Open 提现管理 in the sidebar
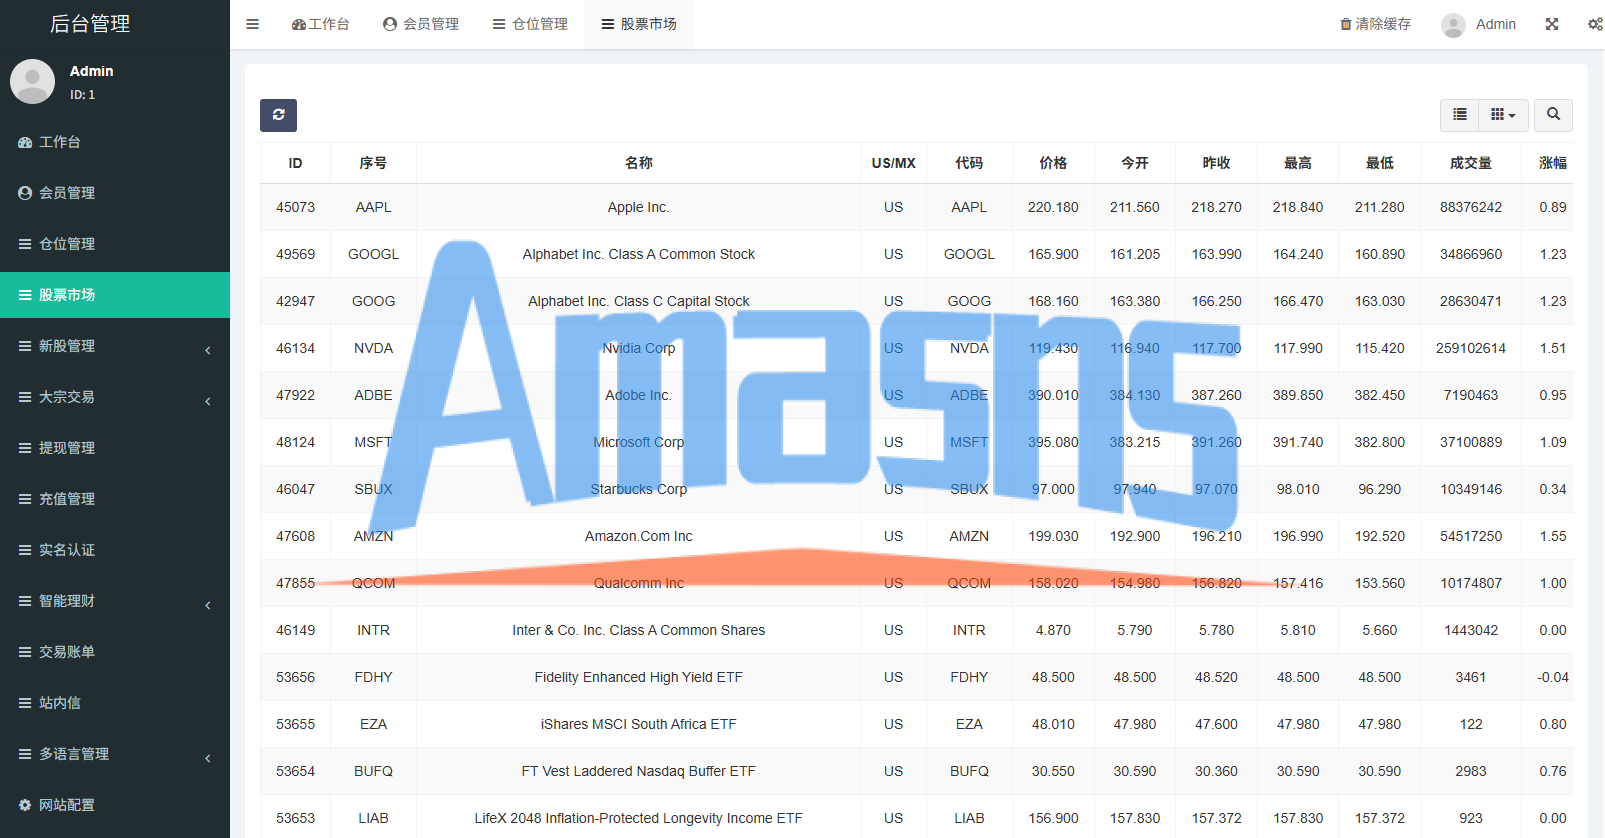Screen dimensions: 1605x838 point(115,448)
